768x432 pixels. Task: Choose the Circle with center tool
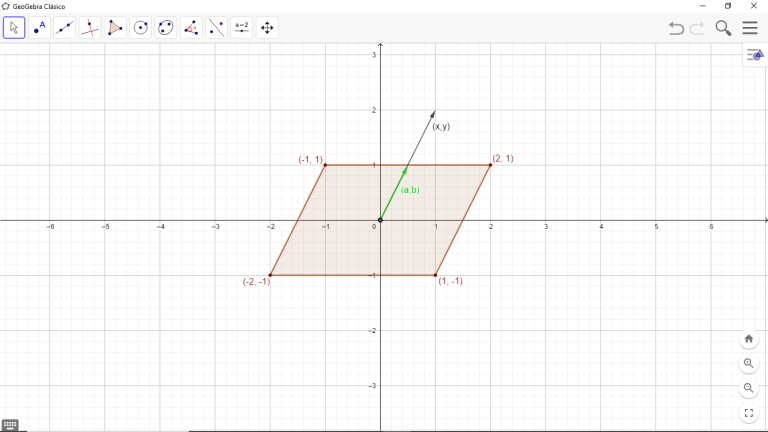[x=141, y=28]
